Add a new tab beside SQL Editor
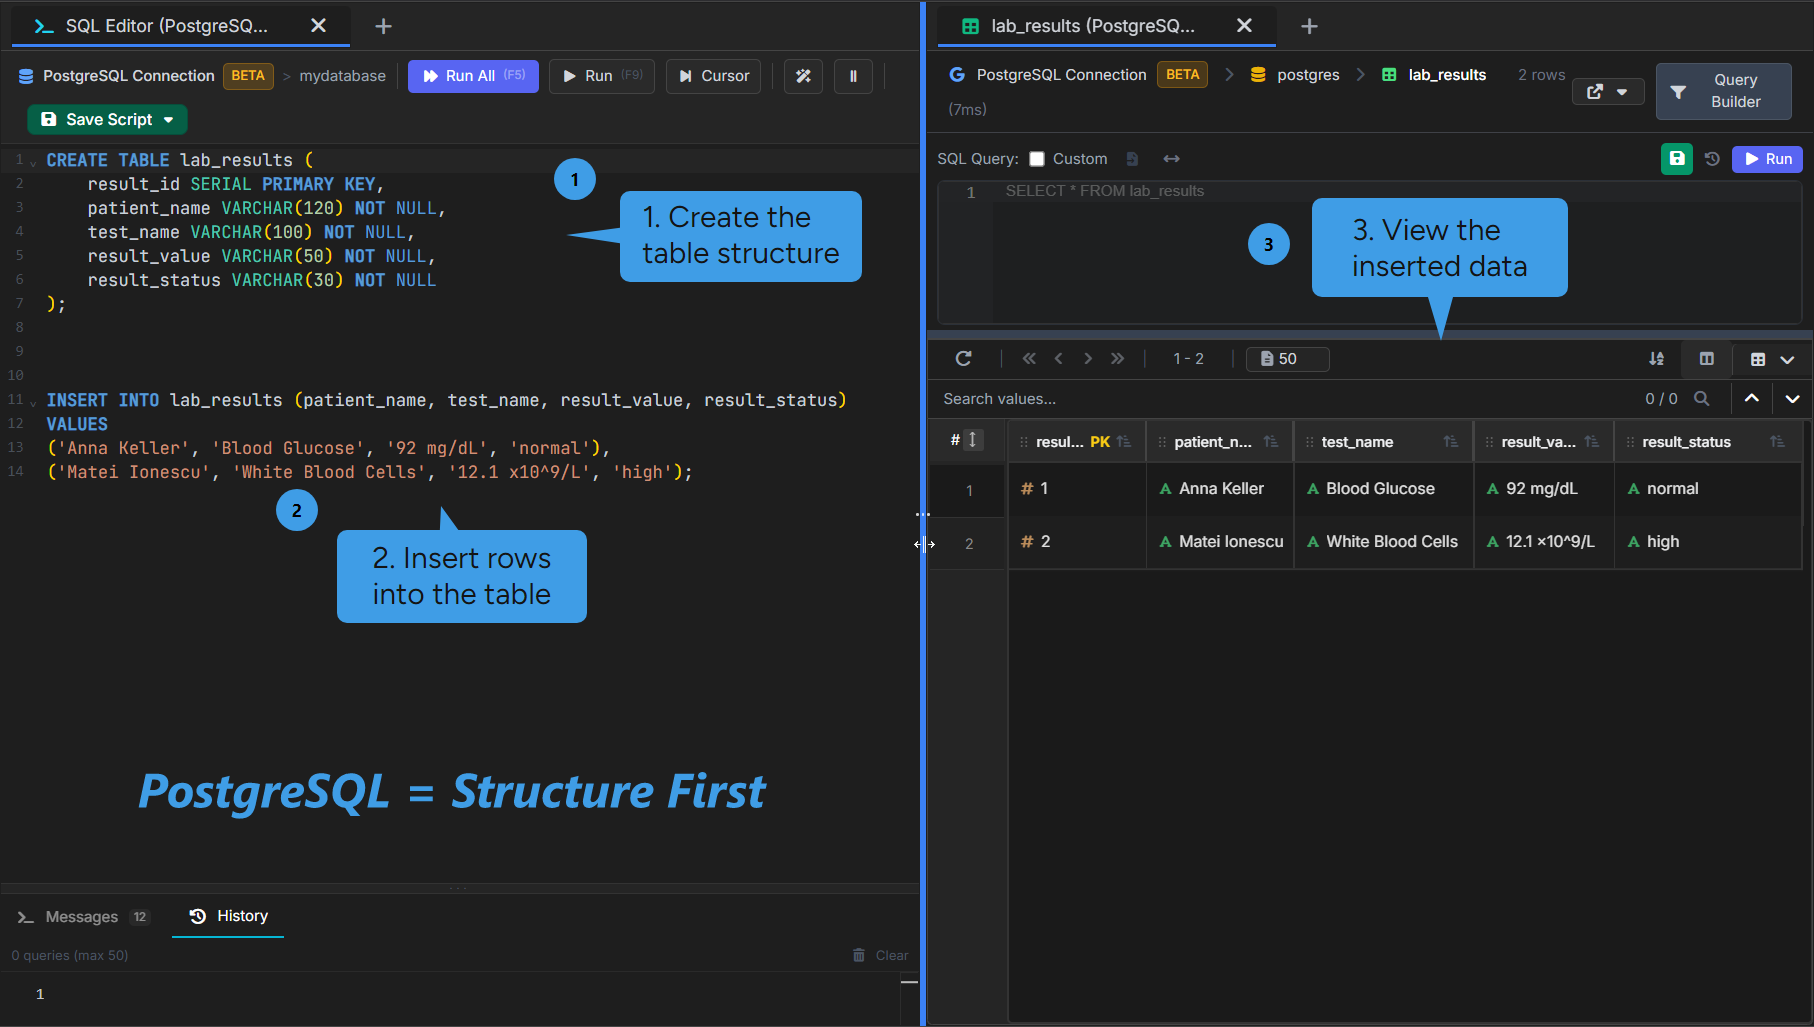Screen dimensions: 1814x1027 coord(383,26)
